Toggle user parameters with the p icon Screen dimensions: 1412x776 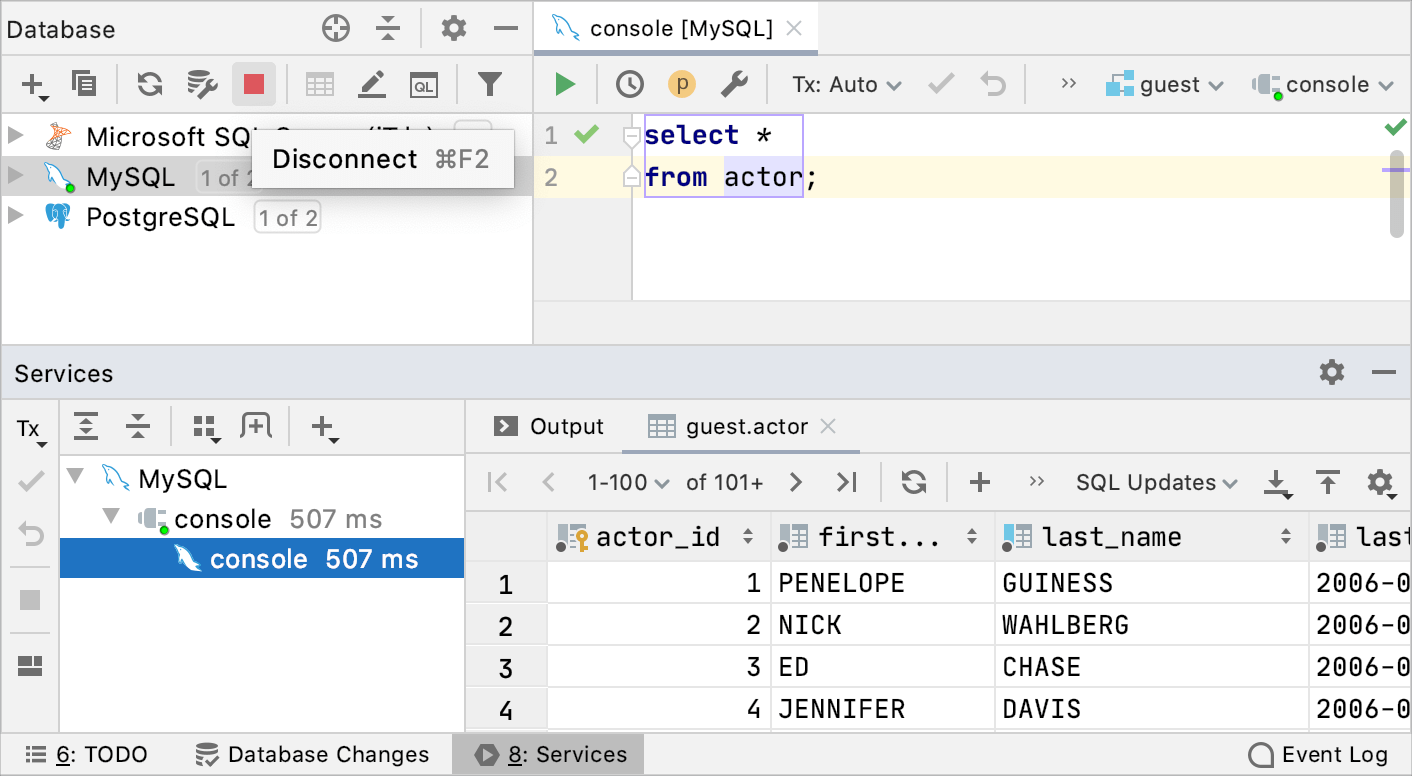682,84
